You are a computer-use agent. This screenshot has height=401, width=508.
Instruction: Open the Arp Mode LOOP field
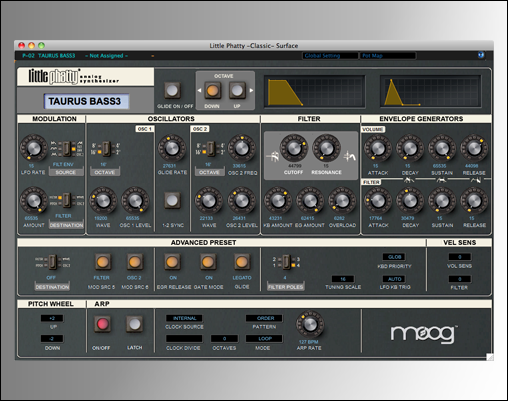265,339
